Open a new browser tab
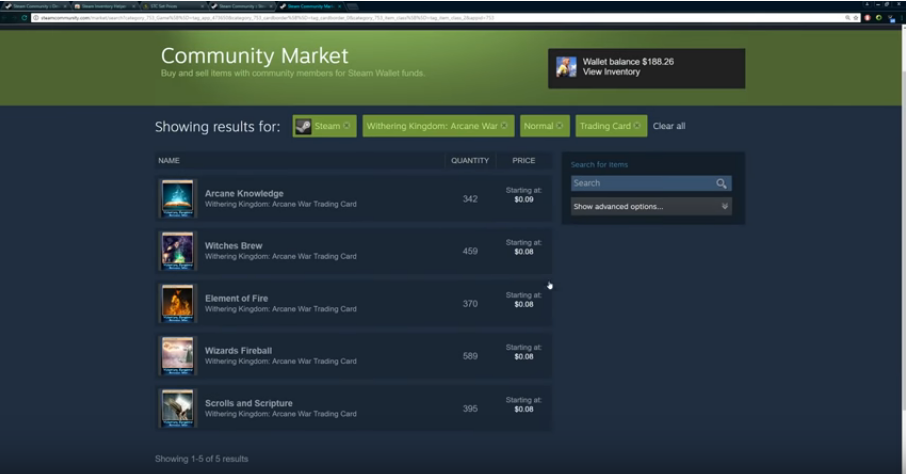This screenshot has width=906, height=474. 352,6
